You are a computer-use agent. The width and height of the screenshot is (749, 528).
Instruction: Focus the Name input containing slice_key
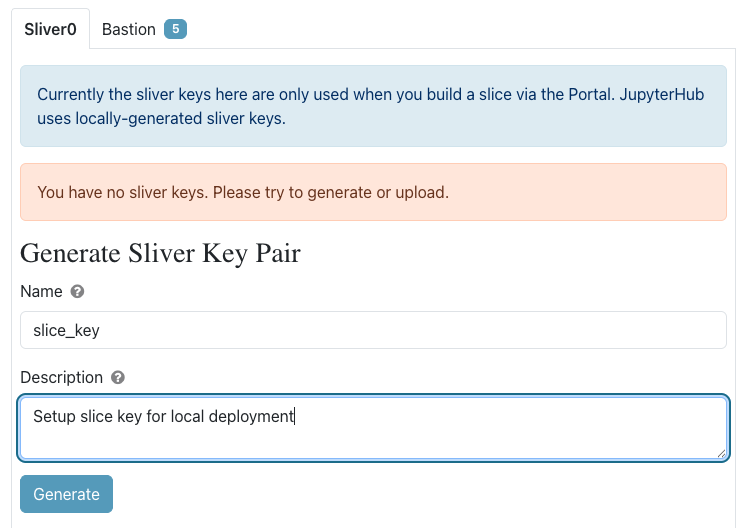coord(373,330)
